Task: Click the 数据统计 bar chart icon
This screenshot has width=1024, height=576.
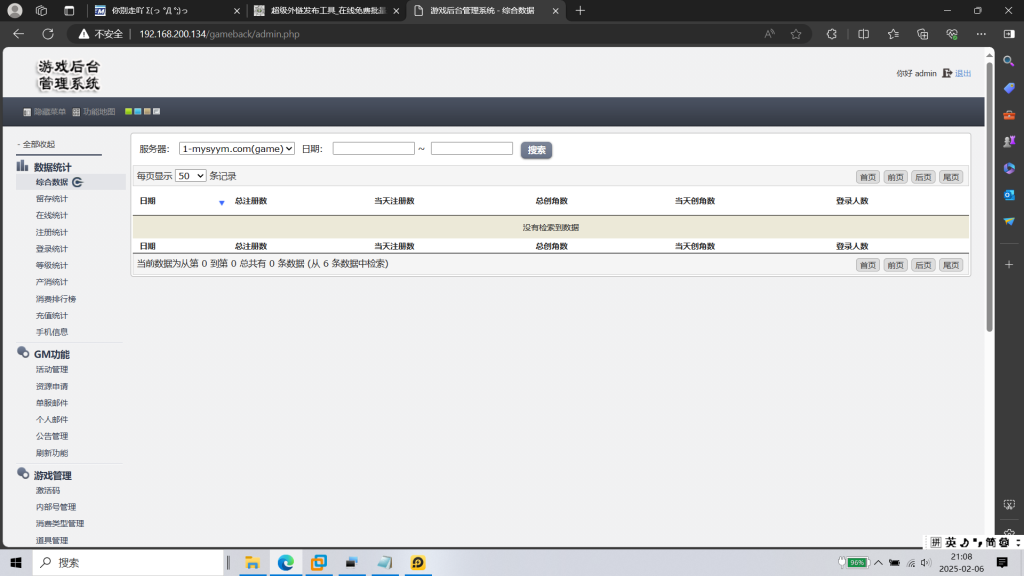Action: [x=22, y=167]
